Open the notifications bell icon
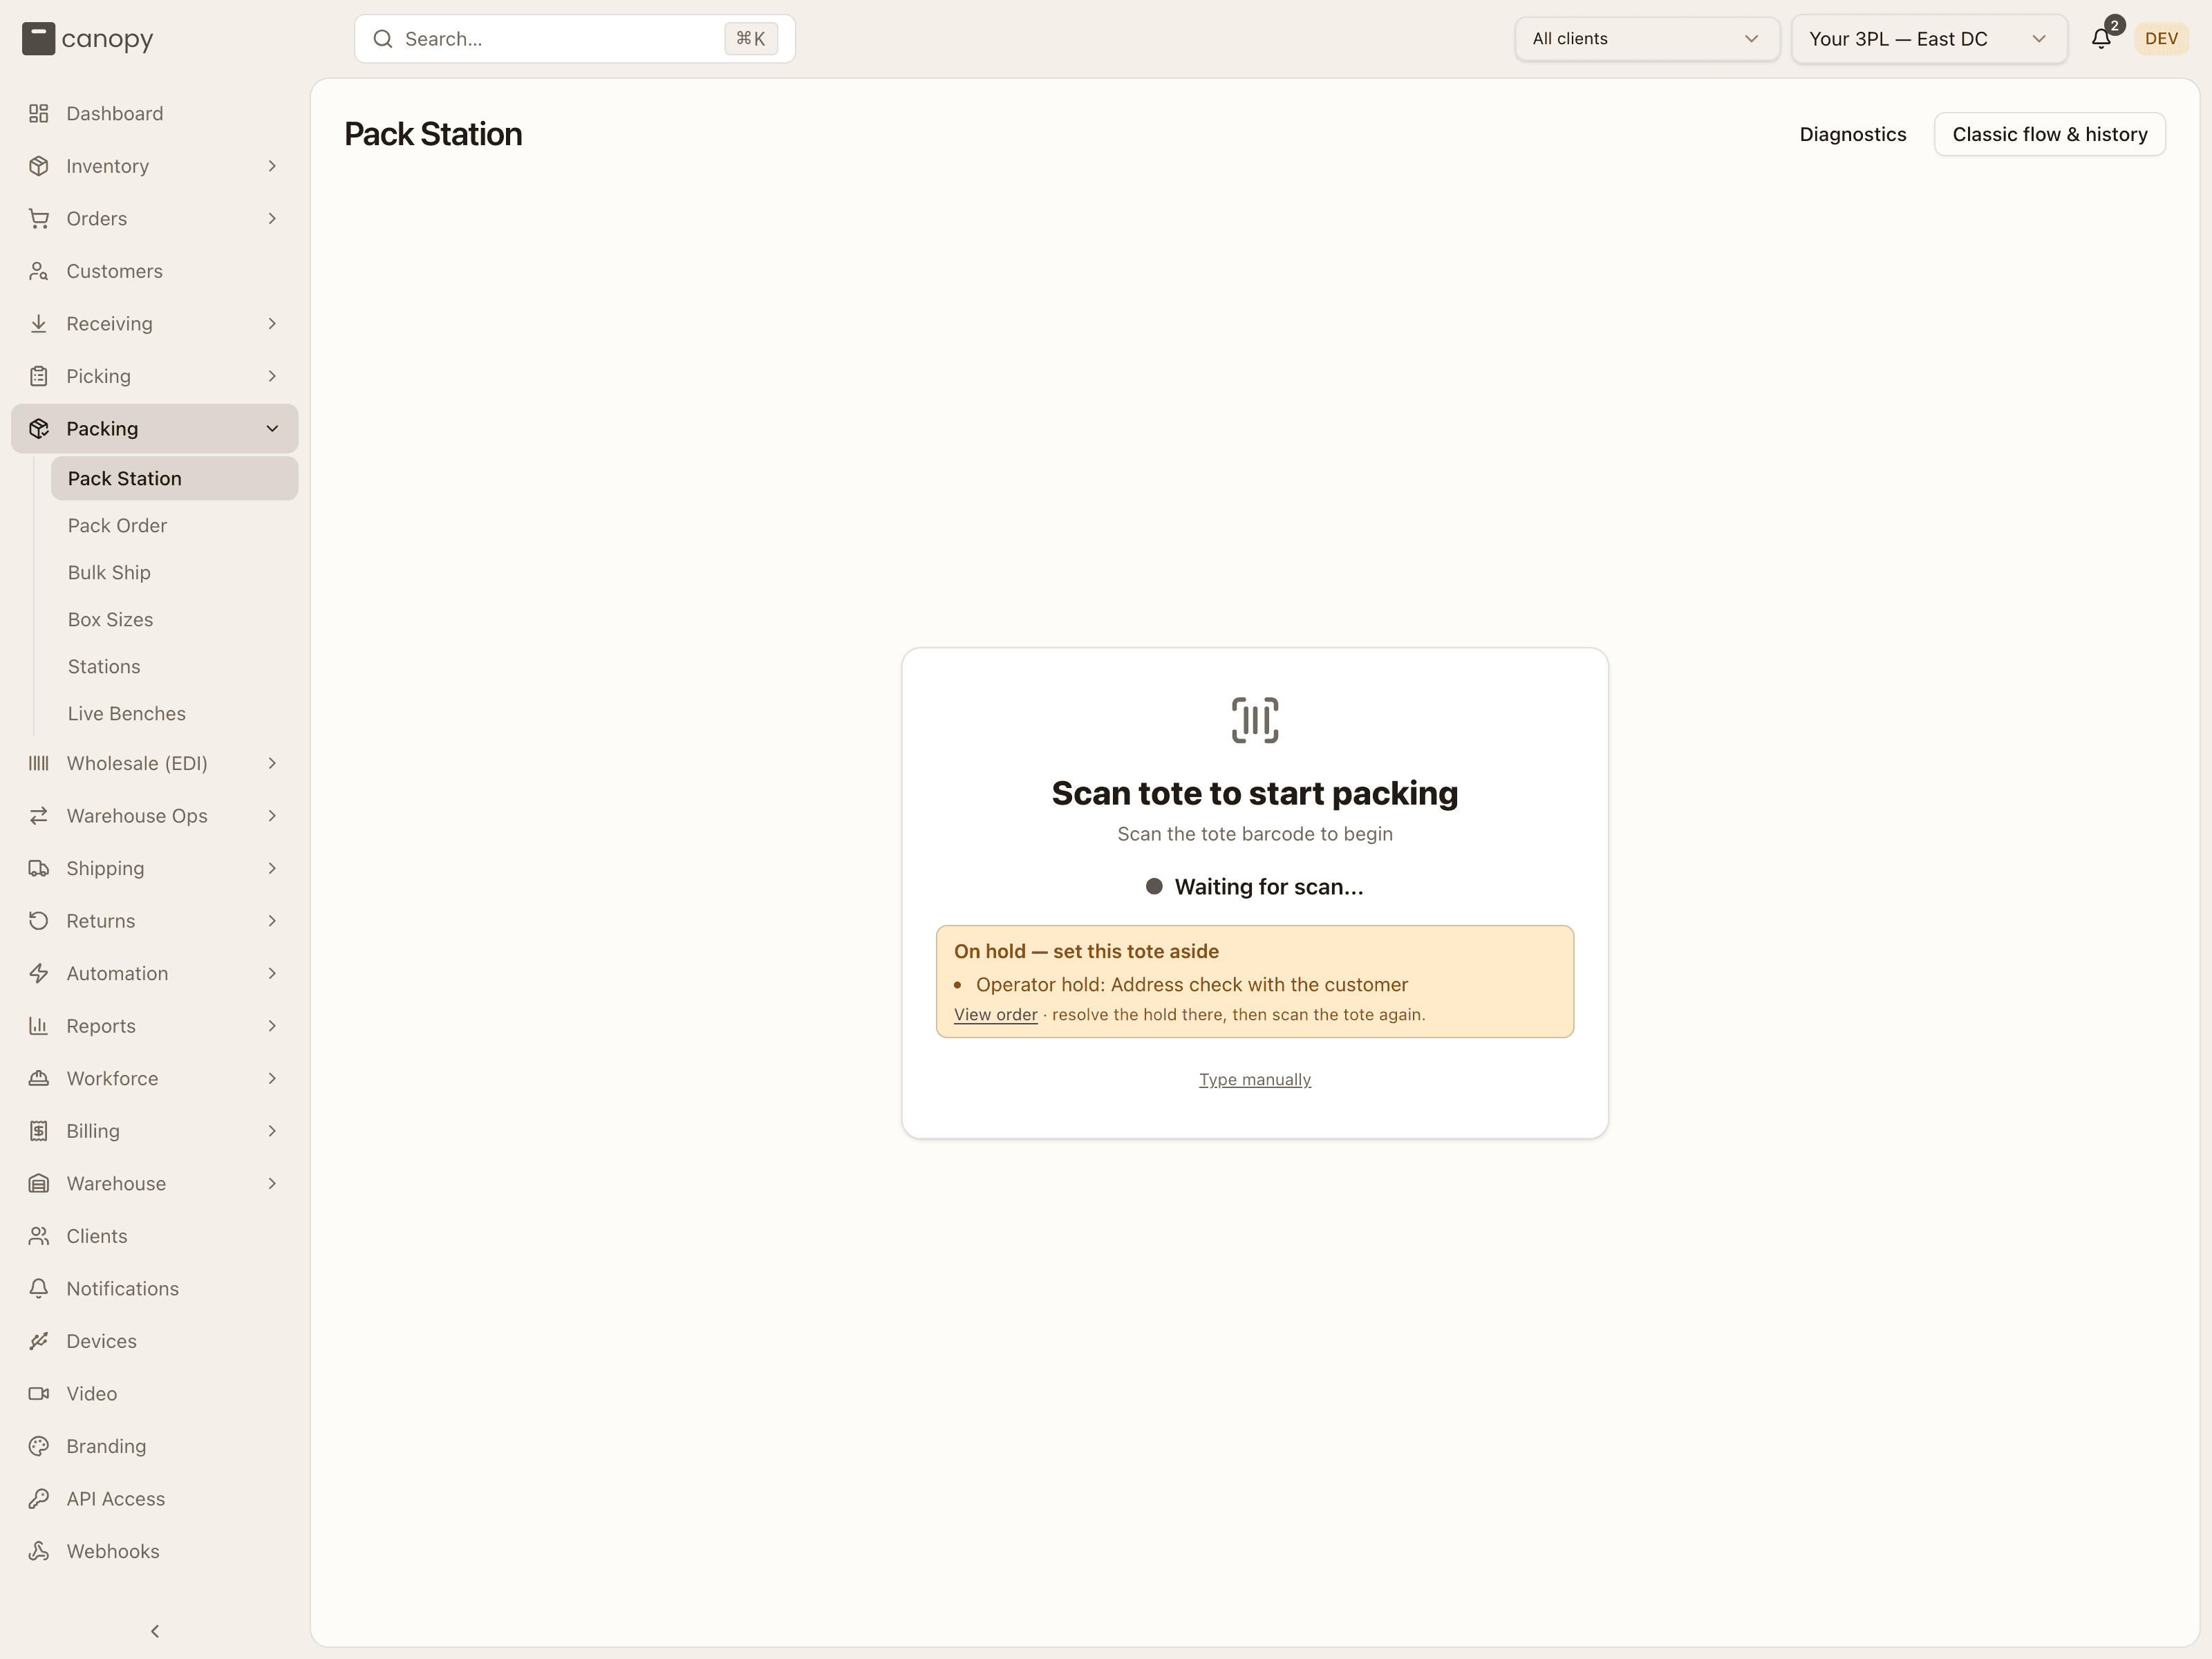Viewport: 2212px width, 1659px height. (2101, 39)
